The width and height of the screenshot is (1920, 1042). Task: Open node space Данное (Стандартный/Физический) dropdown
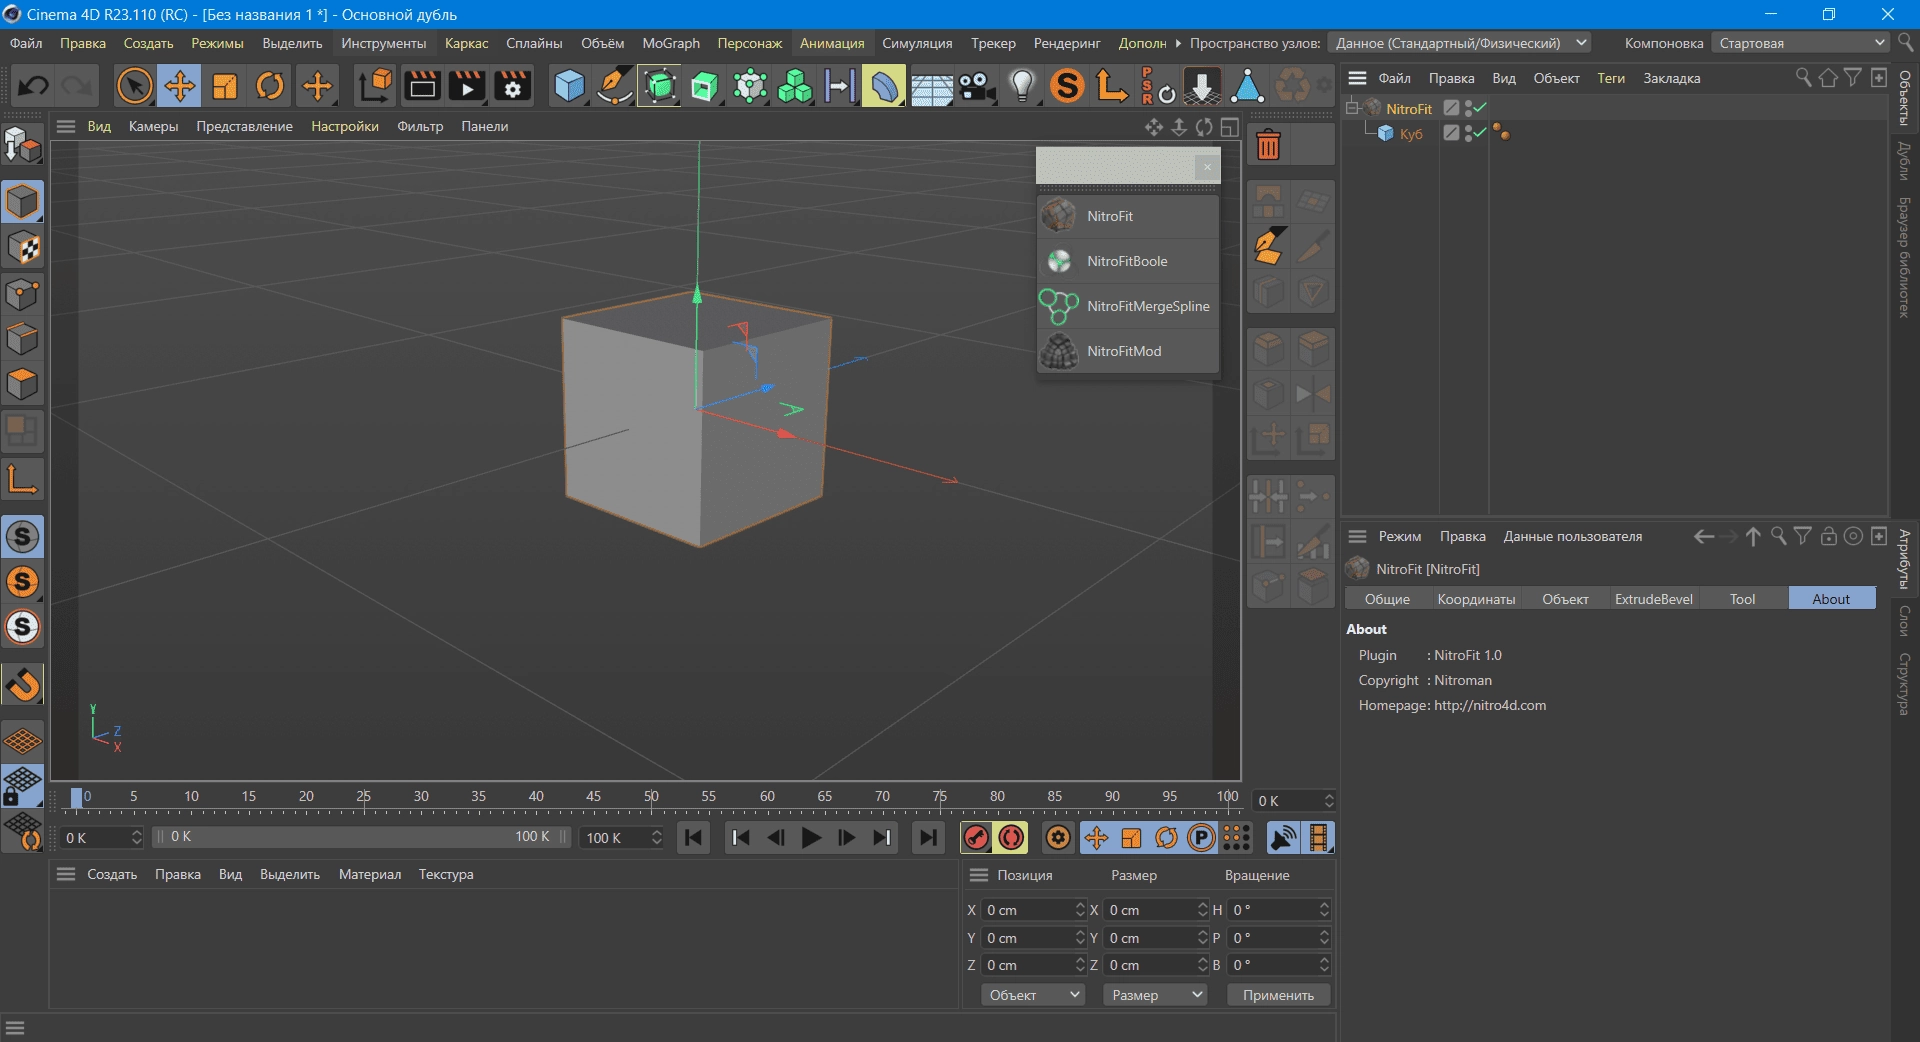coord(1460,43)
